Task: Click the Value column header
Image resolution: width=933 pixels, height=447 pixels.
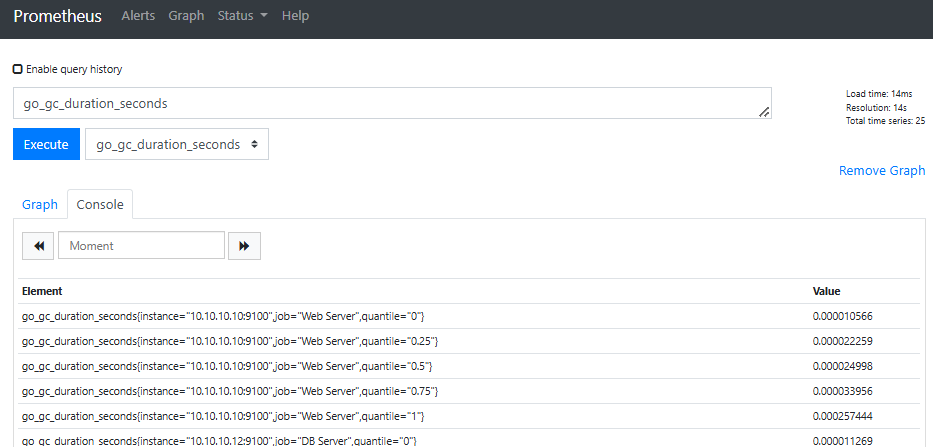Action: (x=826, y=291)
